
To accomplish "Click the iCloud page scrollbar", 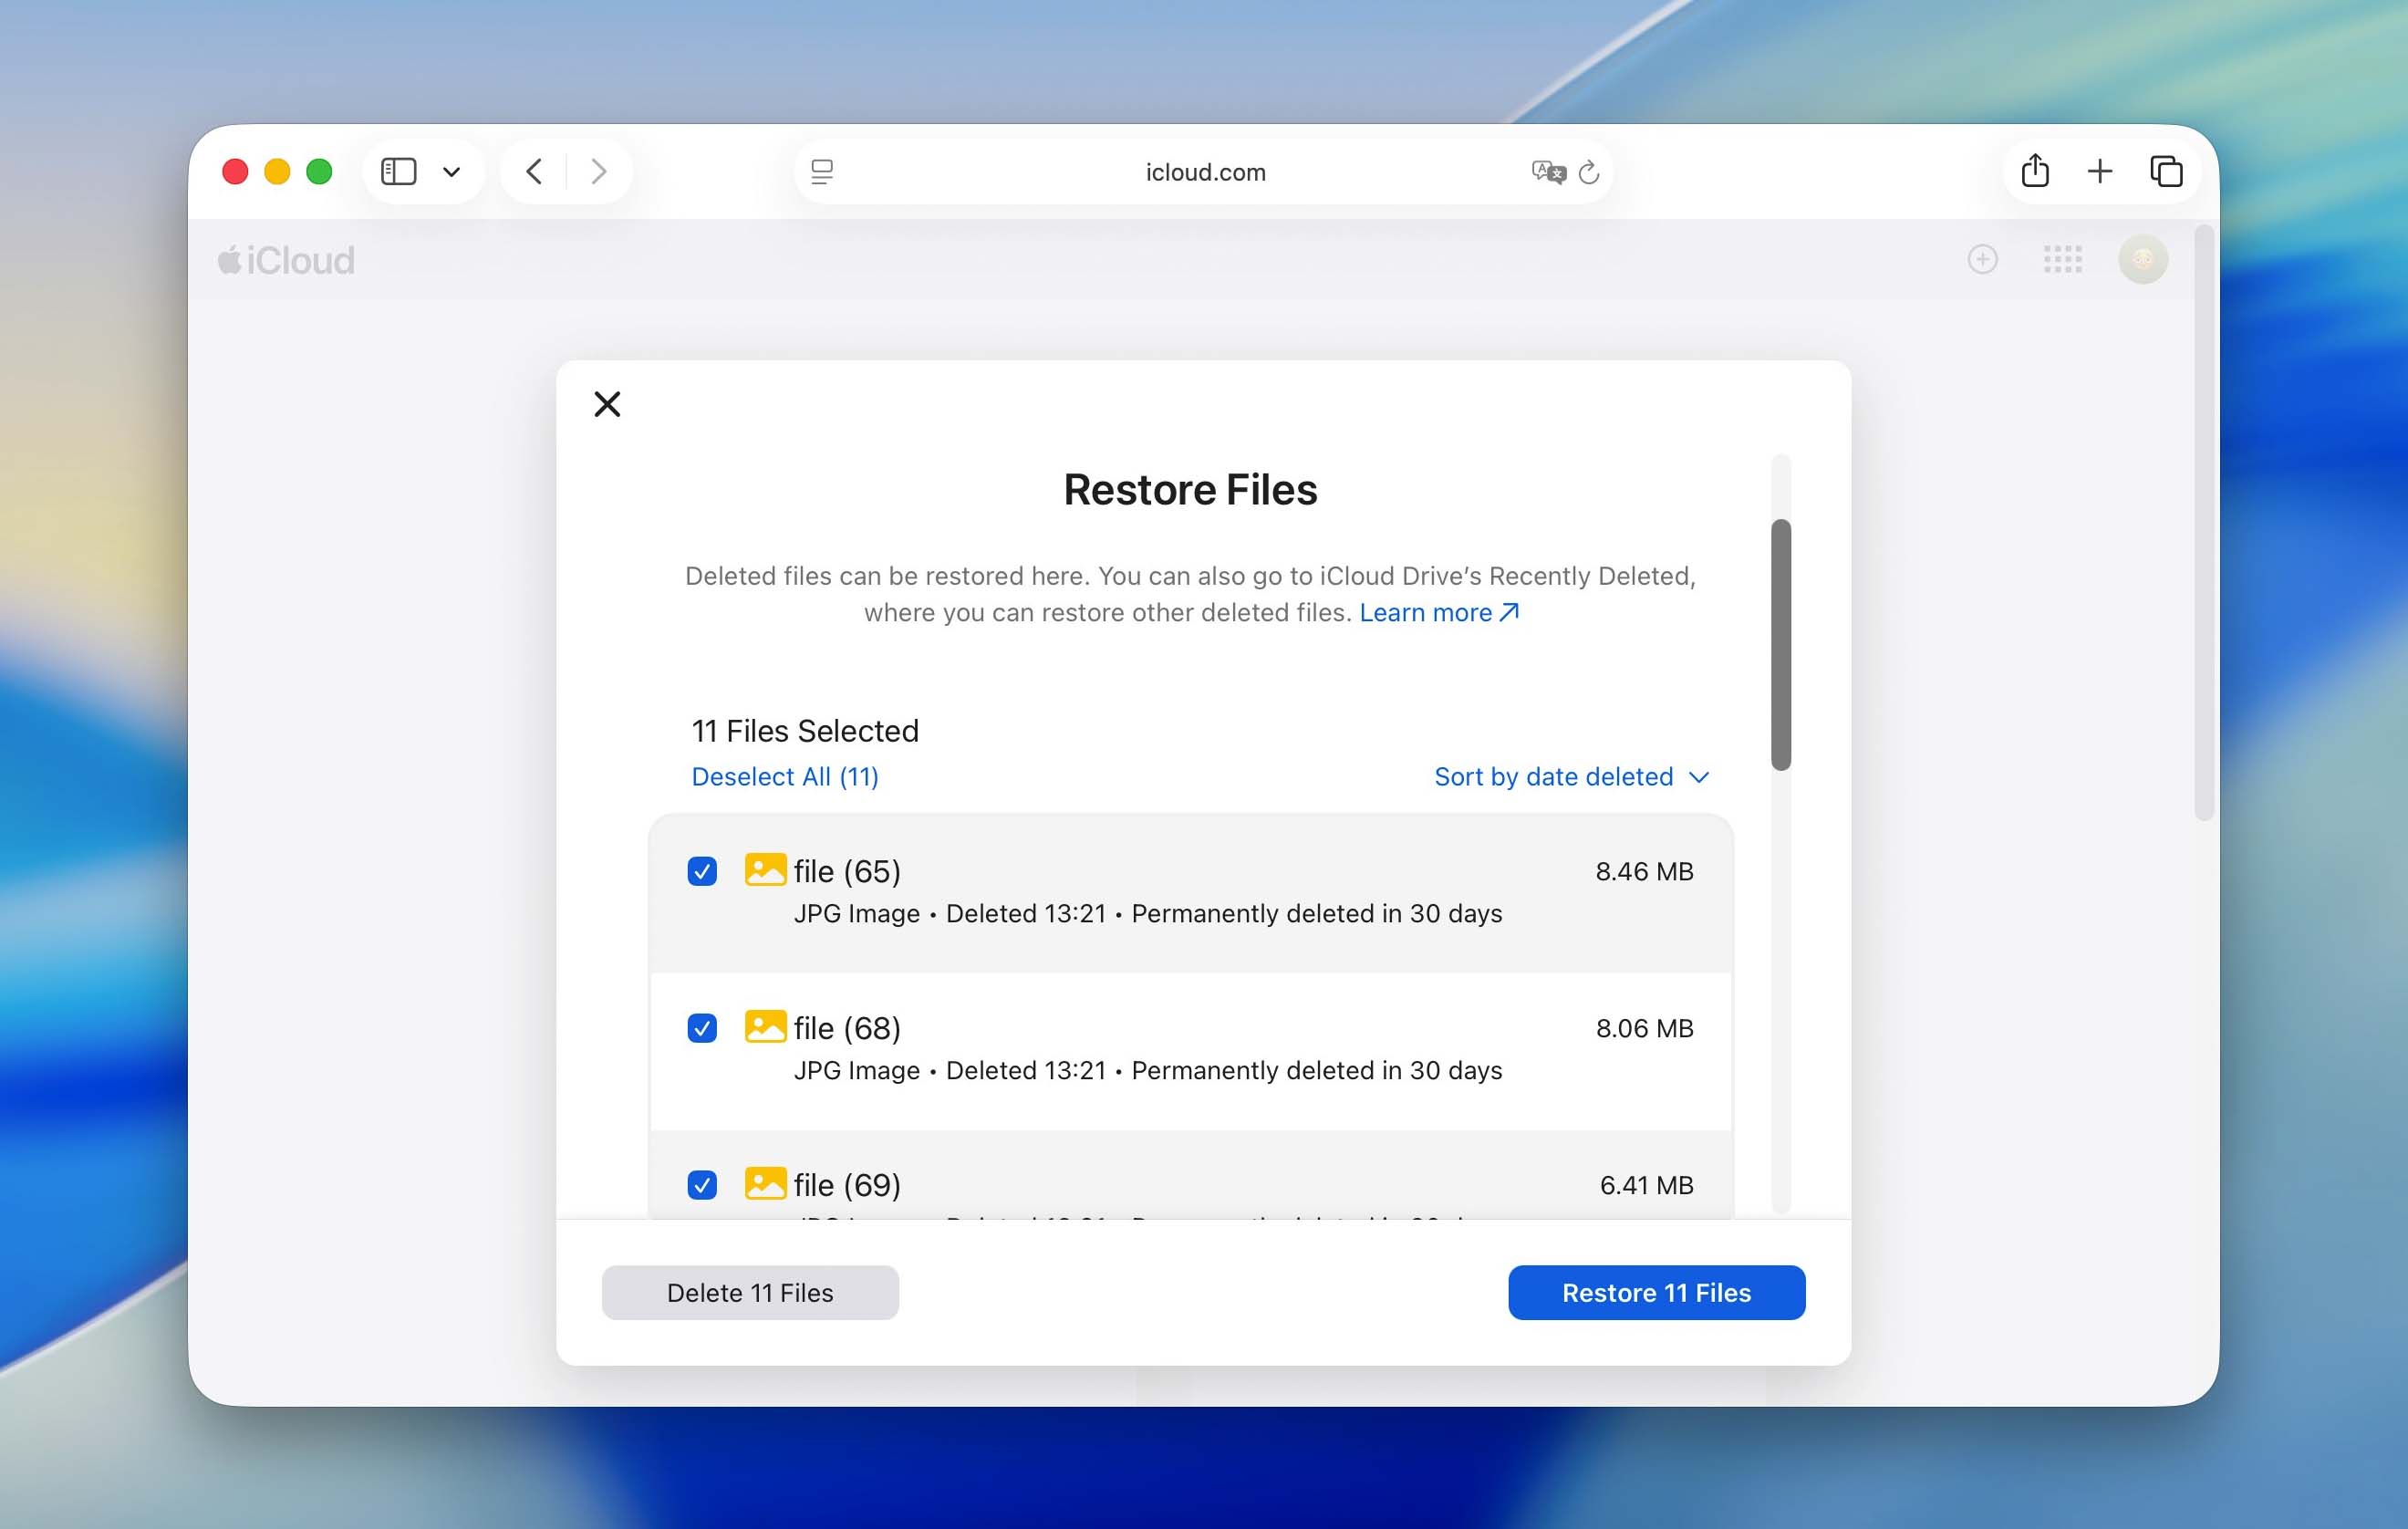I will pos(2203,522).
